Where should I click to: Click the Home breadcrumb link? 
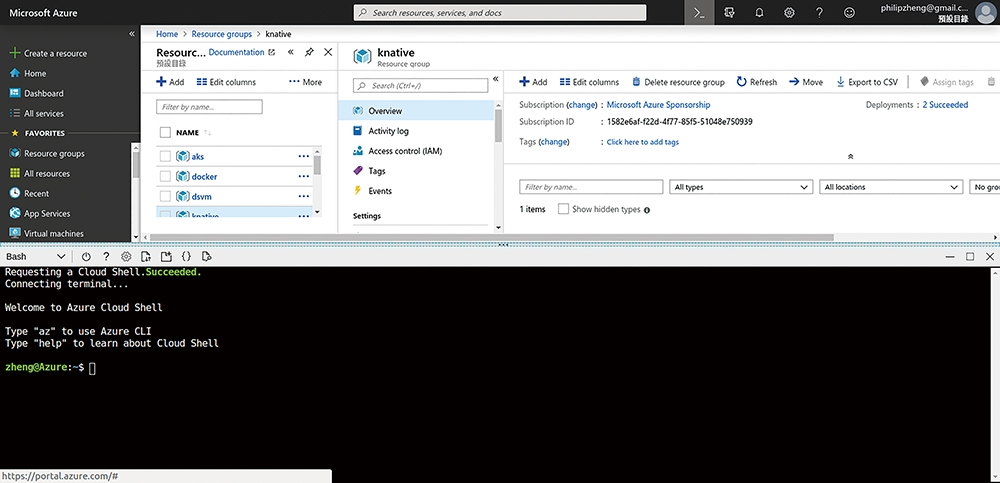(x=167, y=34)
